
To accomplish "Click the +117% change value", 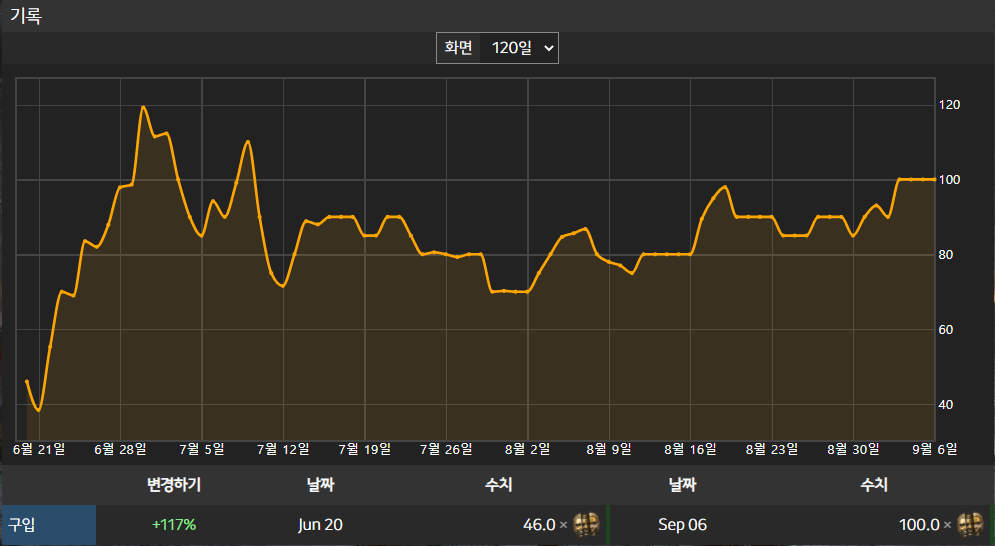I will pyautogui.click(x=174, y=525).
